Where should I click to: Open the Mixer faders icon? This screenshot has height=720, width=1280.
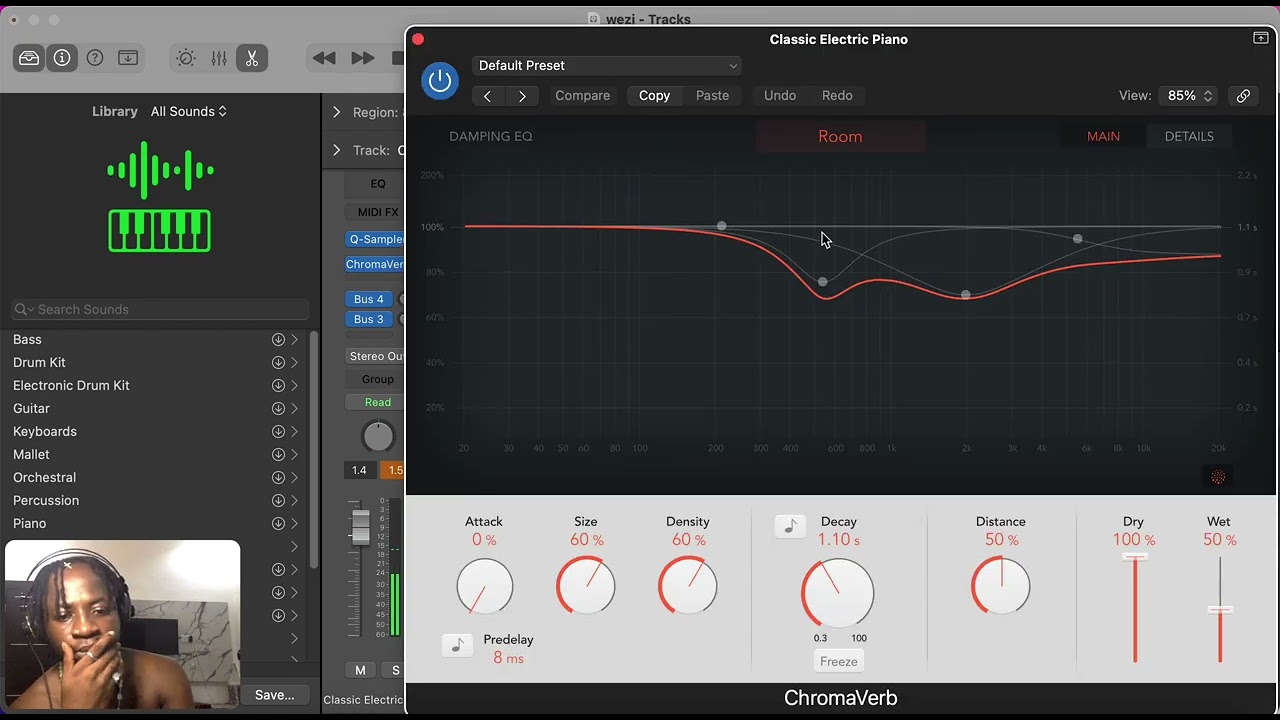click(219, 58)
